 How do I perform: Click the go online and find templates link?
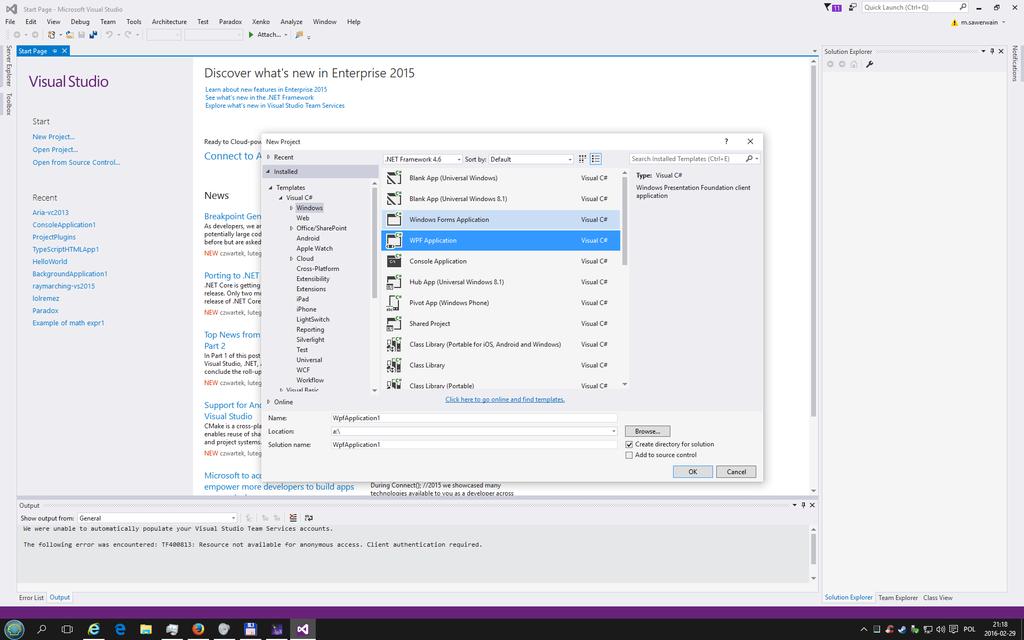(505, 399)
